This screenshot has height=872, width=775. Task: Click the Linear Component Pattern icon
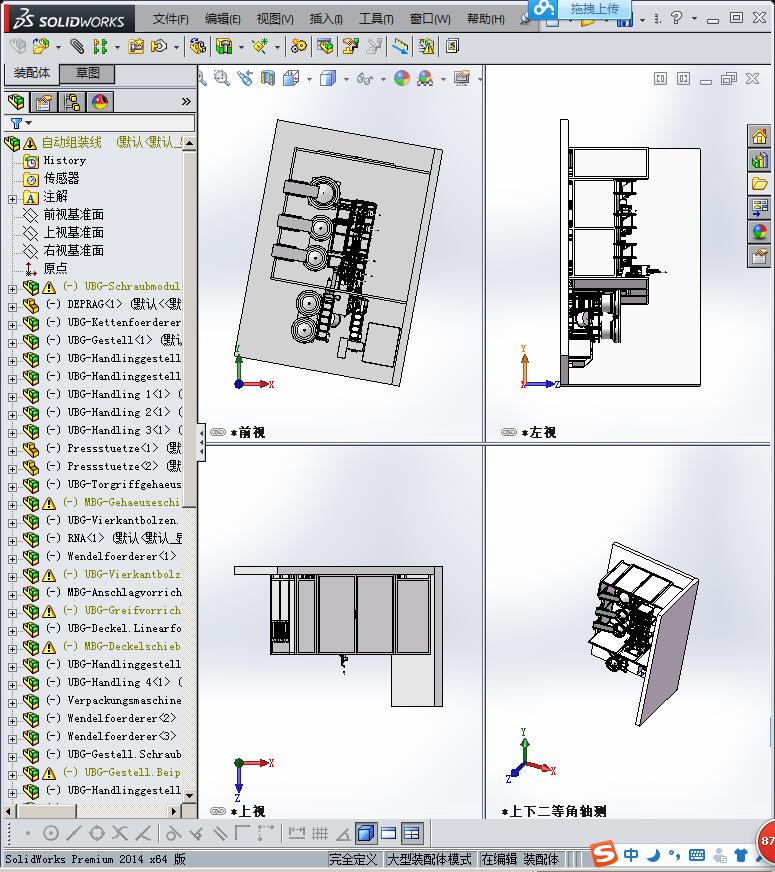point(100,46)
